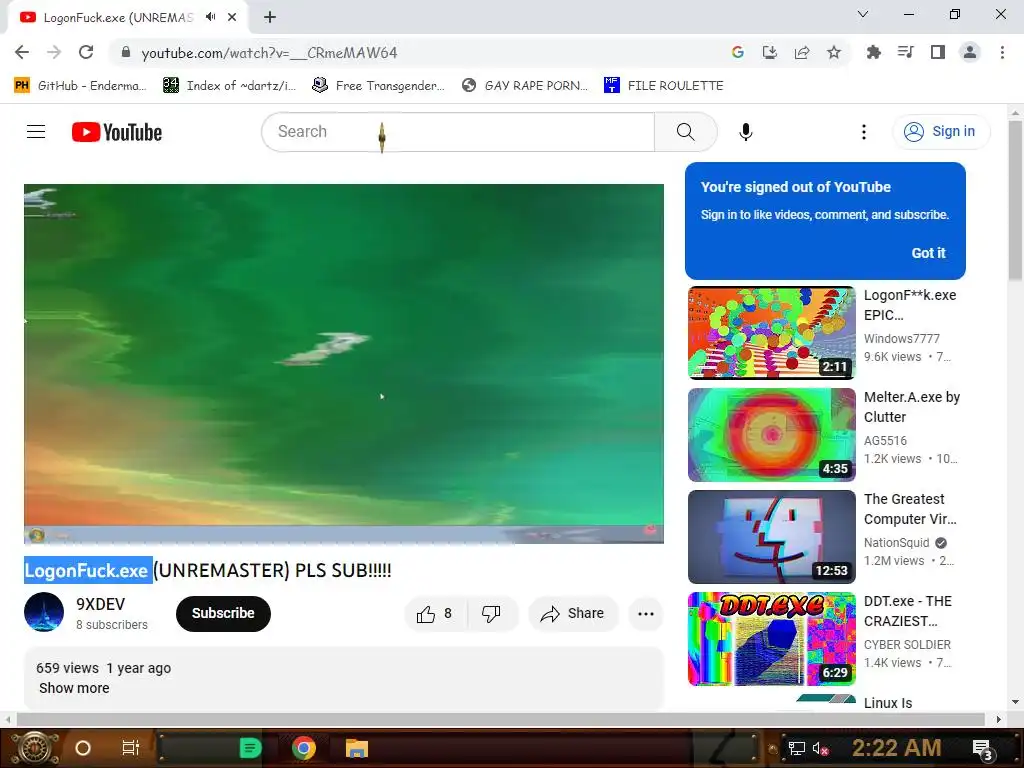Image resolution: width=1024 pixels, height=768 pixels.
Task: Go forward in Chrome
Action: click(x=54, y=52)
